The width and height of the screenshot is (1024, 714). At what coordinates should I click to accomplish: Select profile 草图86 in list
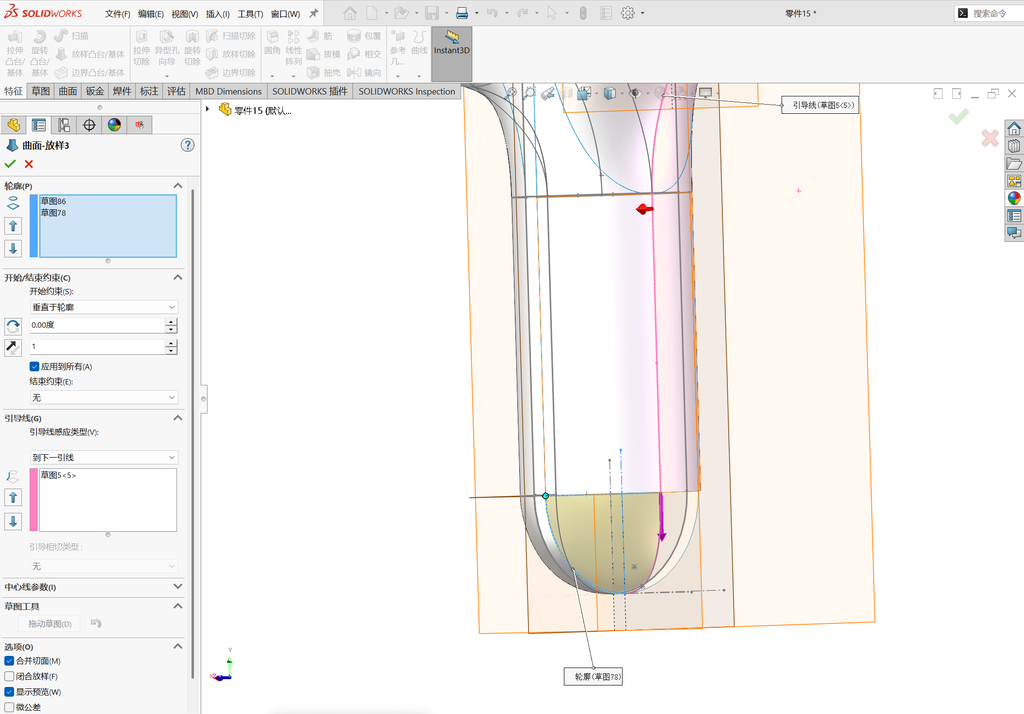pos(54,201)
